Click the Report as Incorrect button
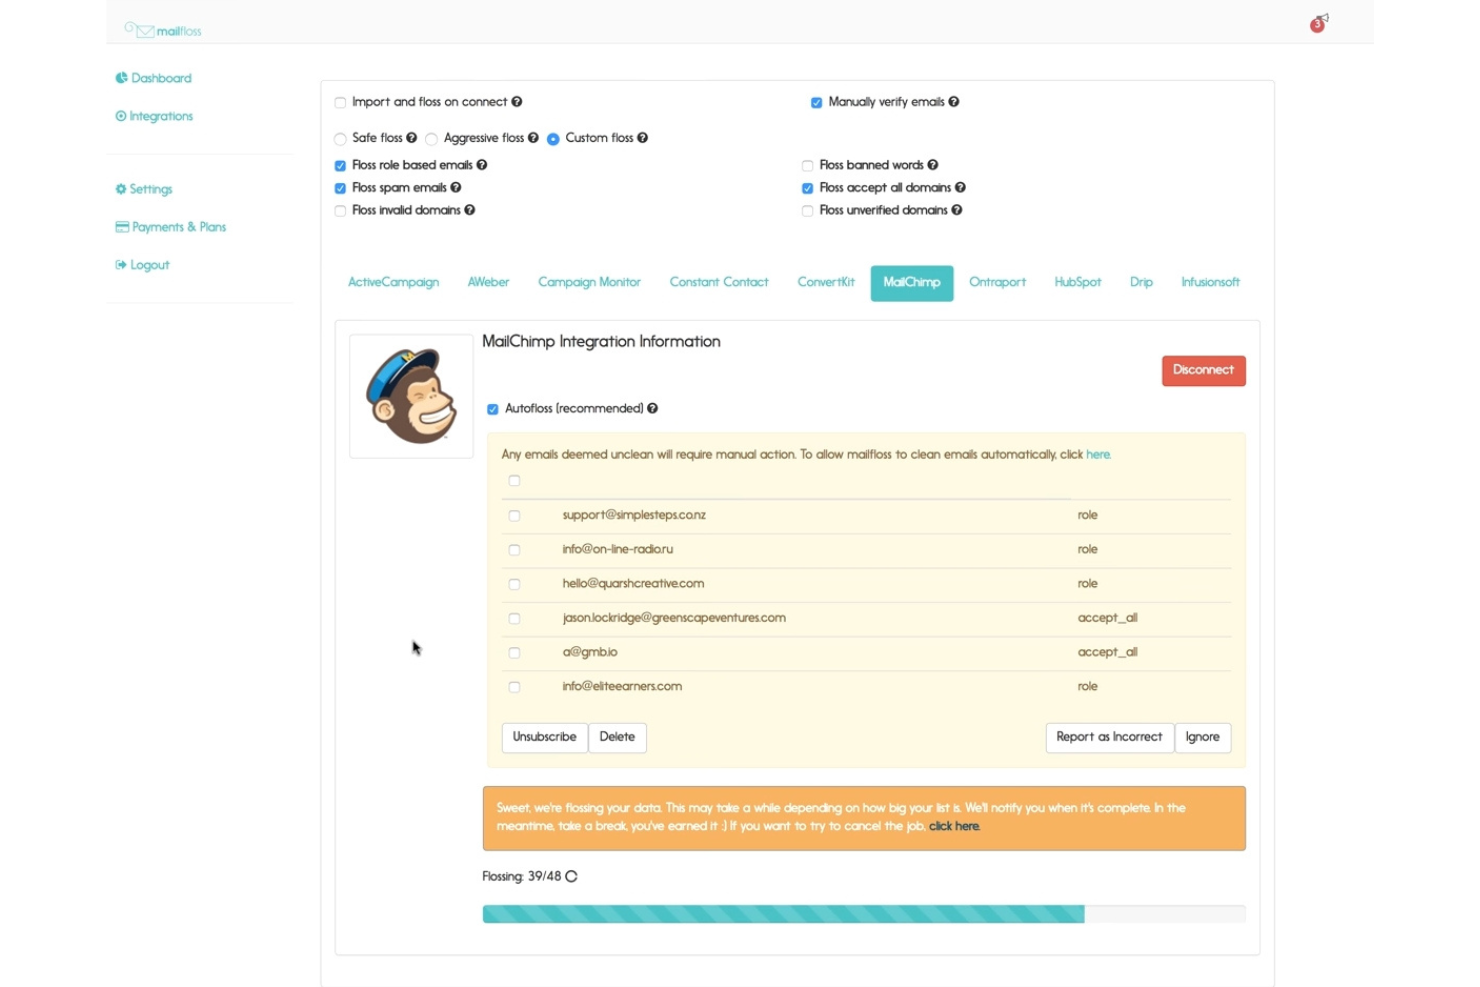 pyautogui.click(x=1109, y=738)
